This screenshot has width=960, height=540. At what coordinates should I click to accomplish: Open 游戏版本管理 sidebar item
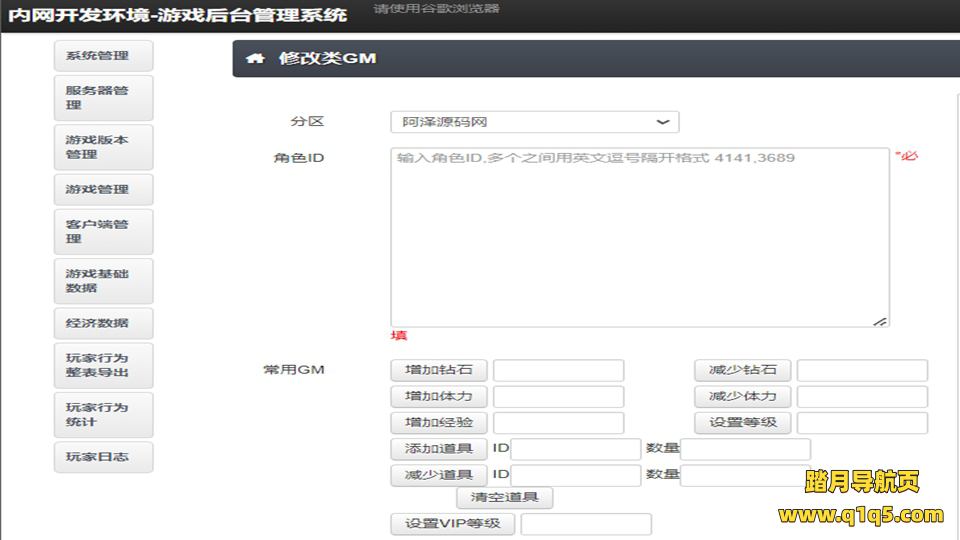103,147
